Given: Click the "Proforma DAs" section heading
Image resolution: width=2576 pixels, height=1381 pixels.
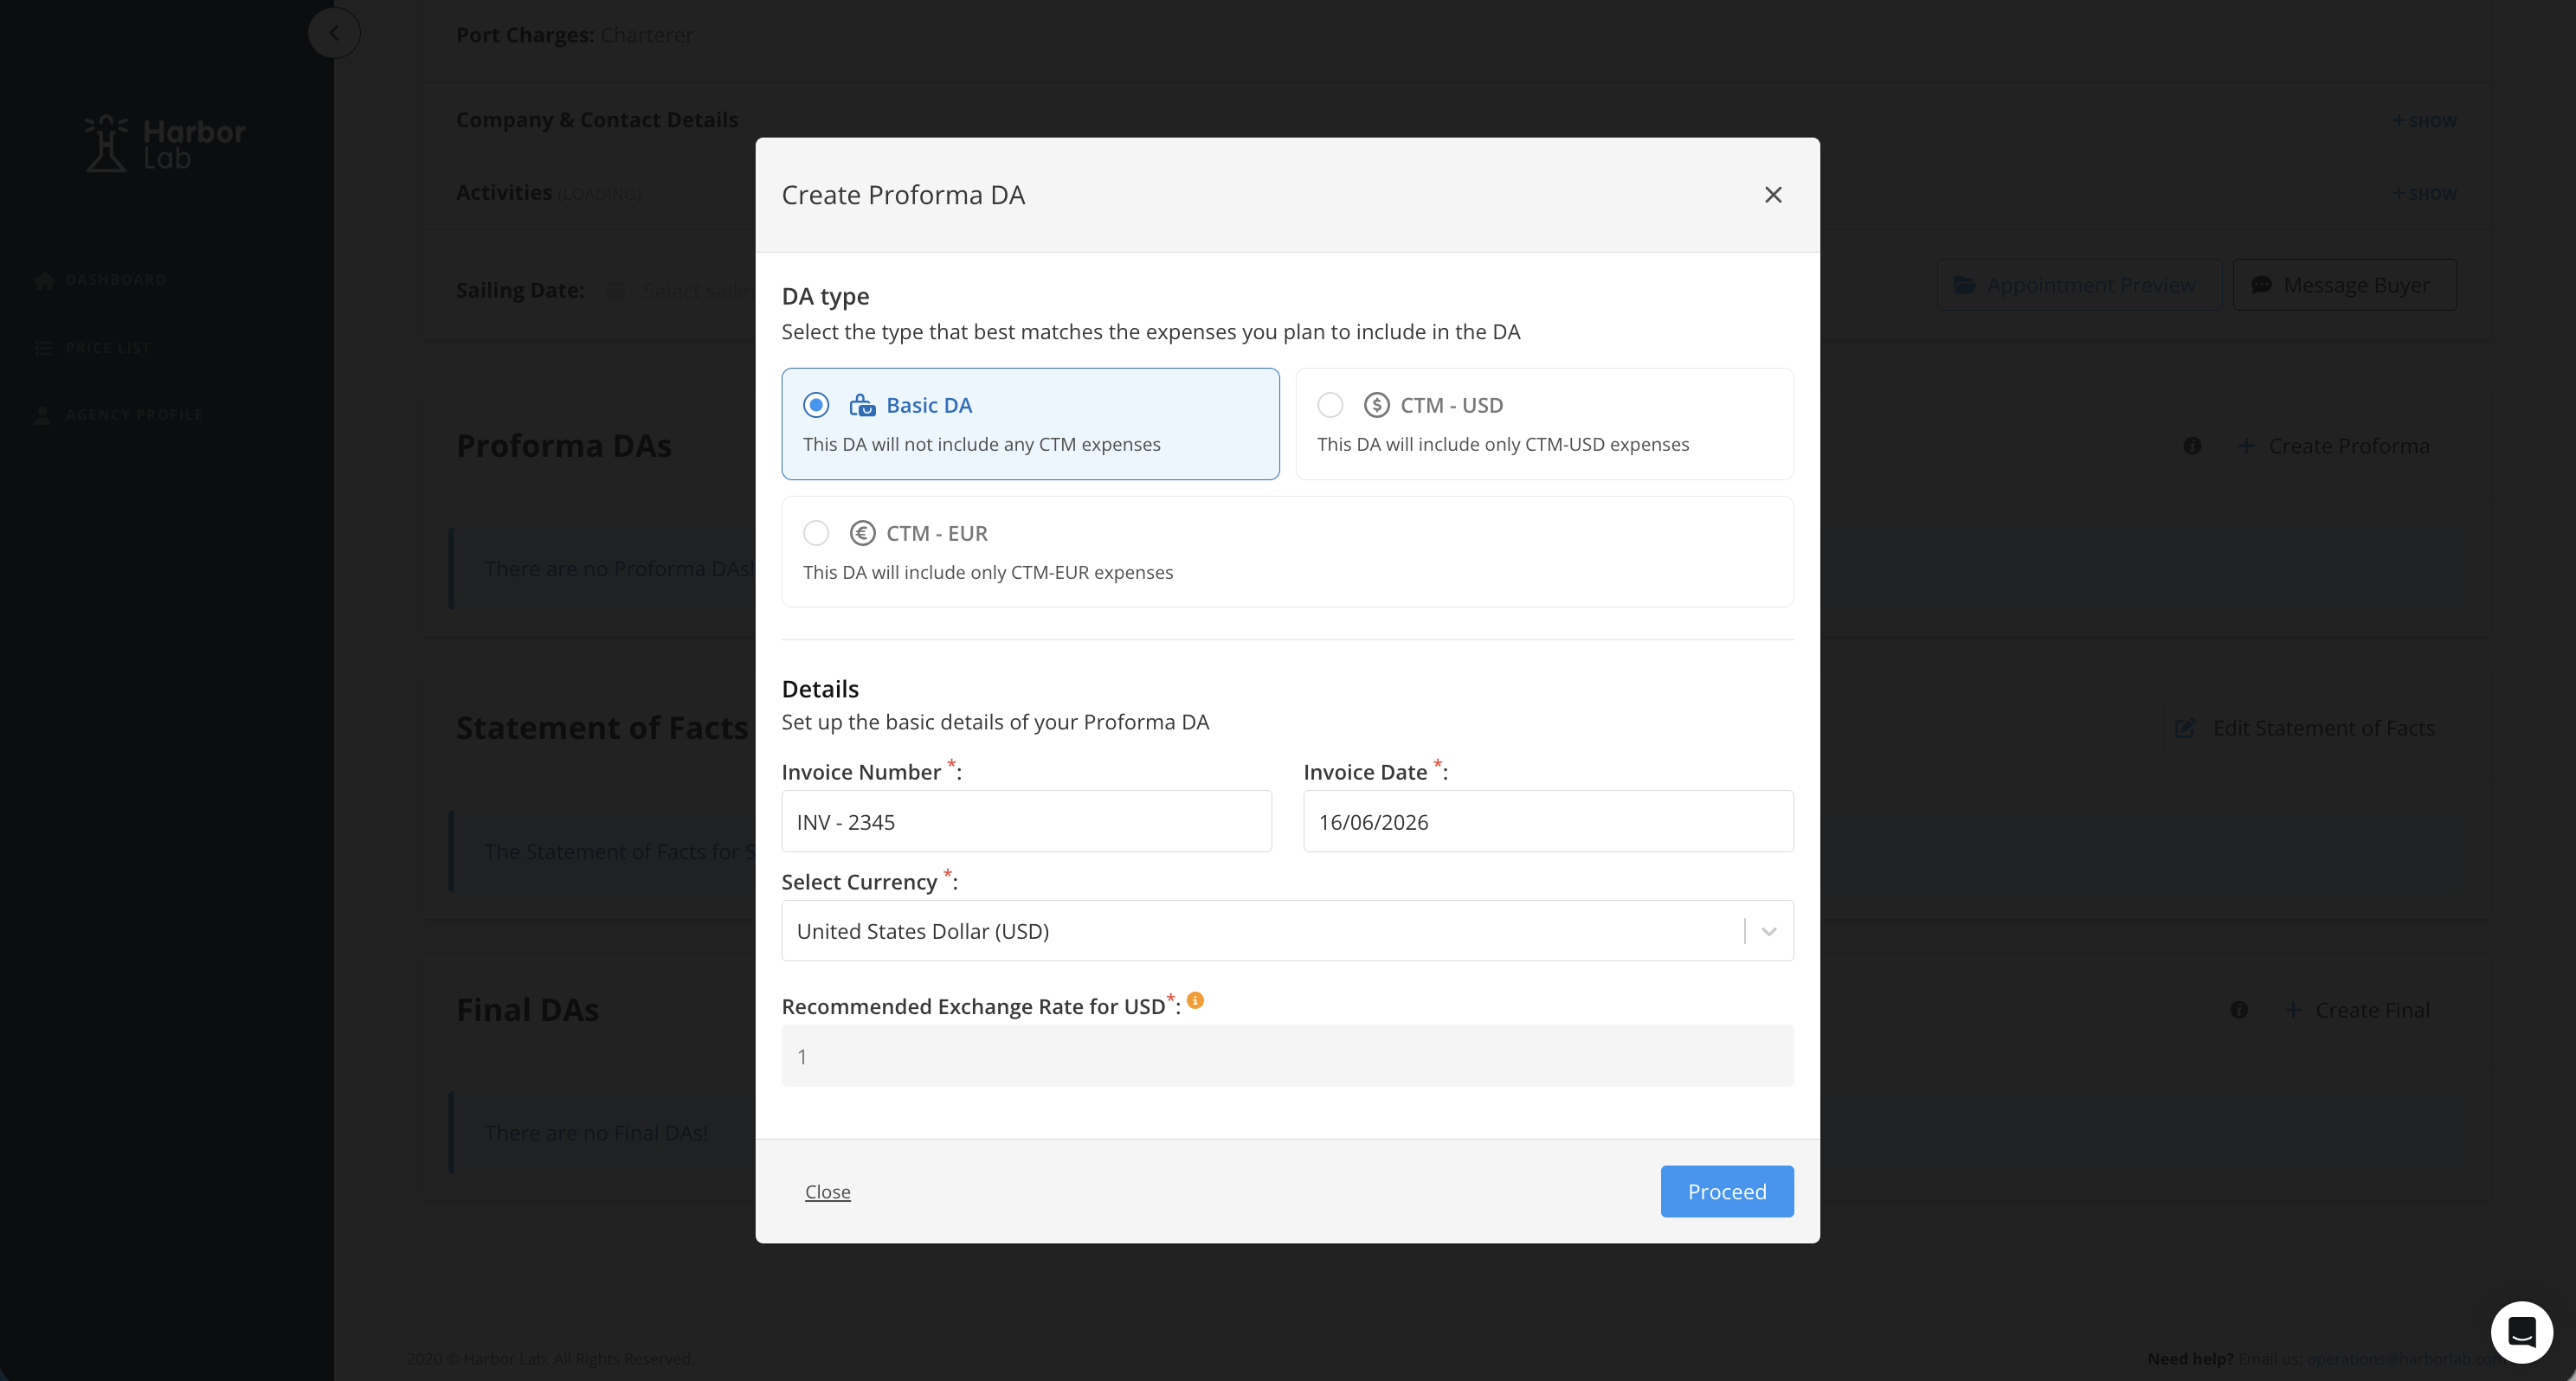Looking at the screenshot, I should (564, 446).
